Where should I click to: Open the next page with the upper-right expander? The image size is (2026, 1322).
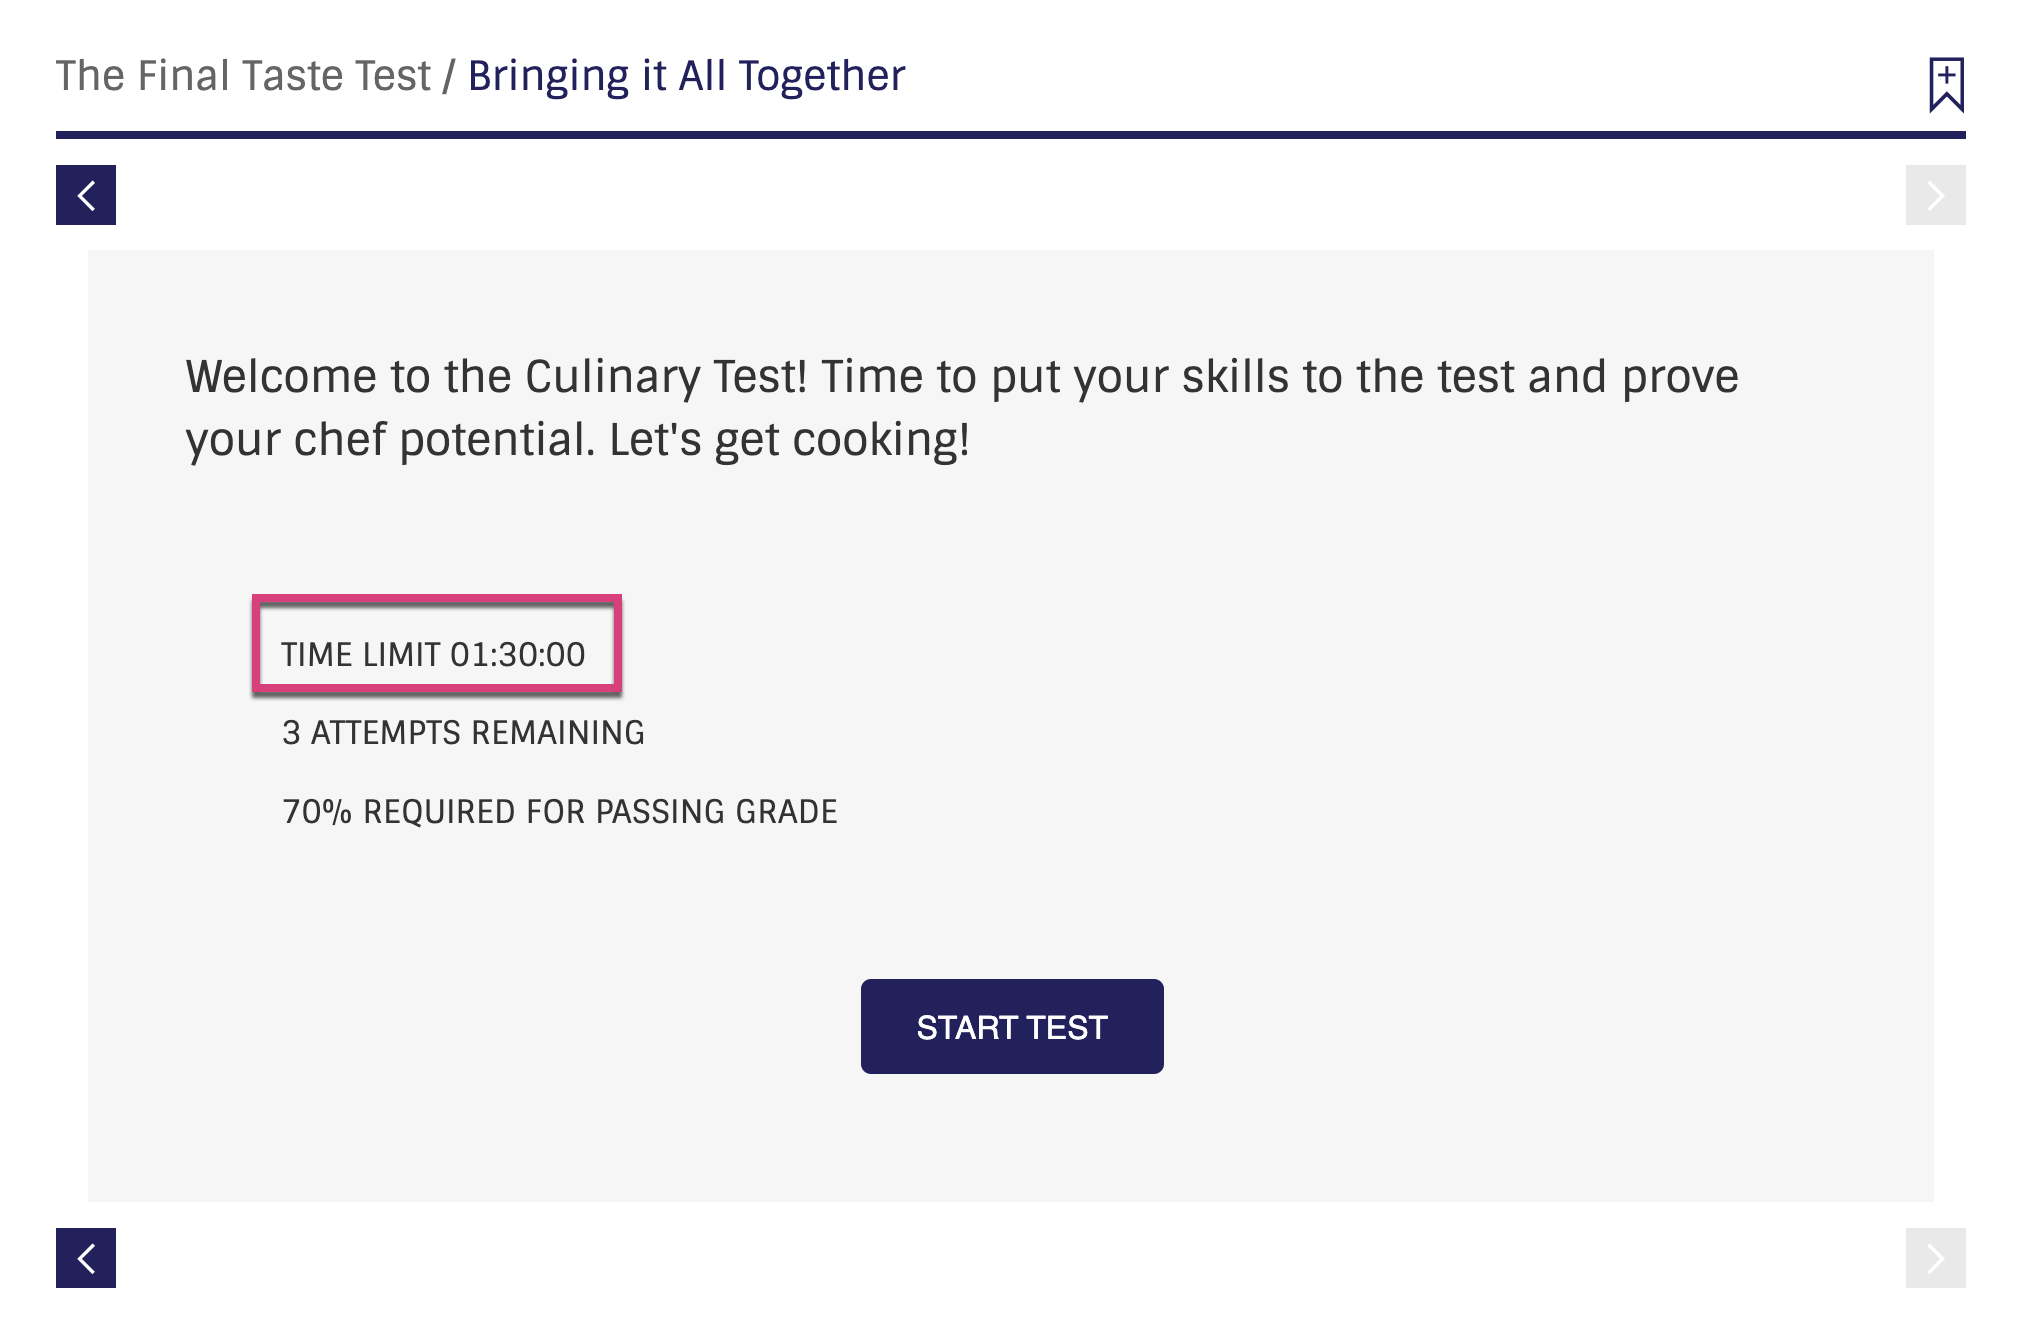[x=1934, y=195]
